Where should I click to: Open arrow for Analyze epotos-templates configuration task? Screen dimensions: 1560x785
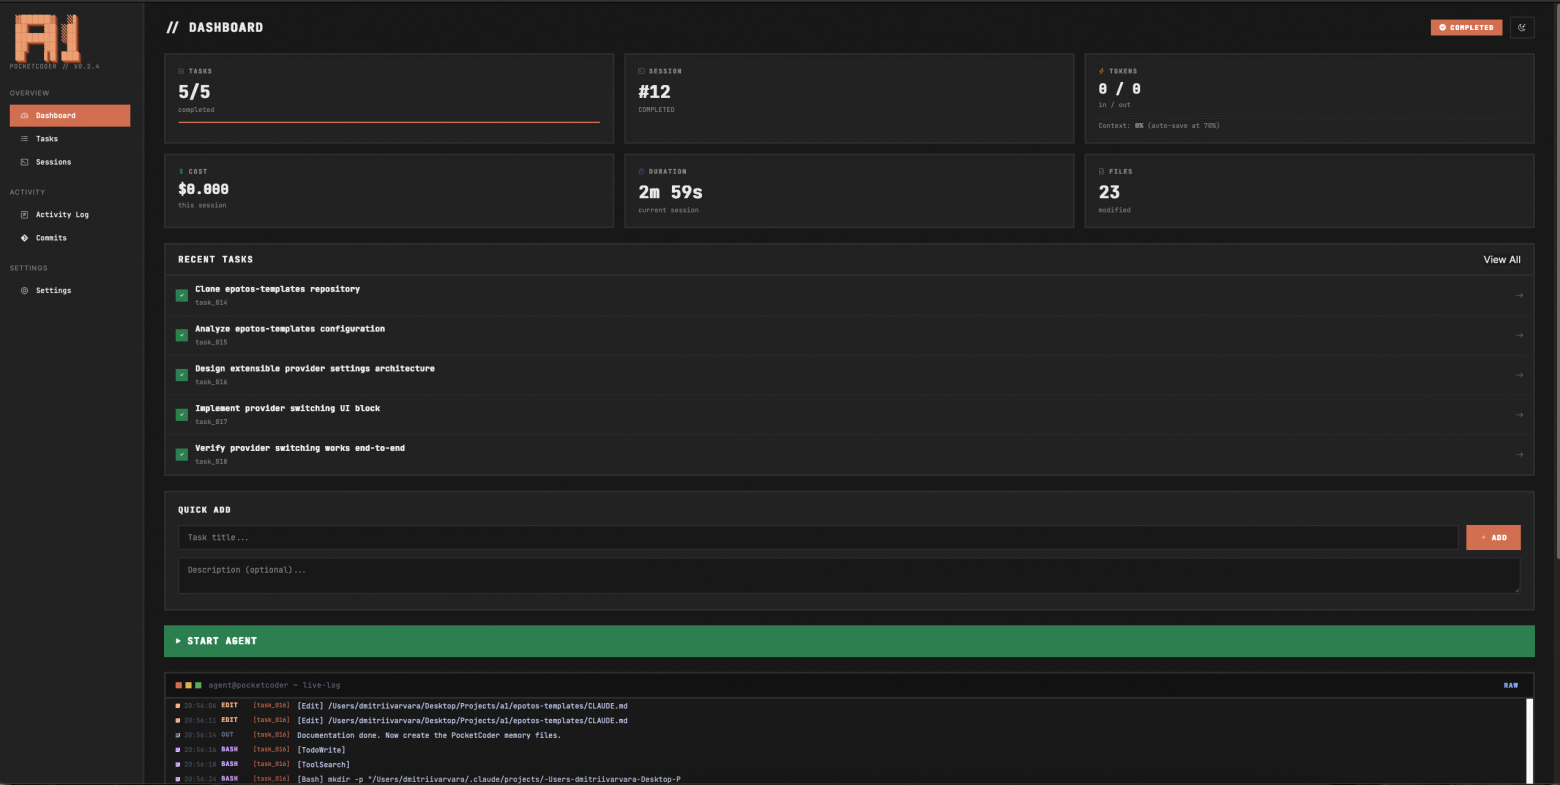[x=1519, y=335]
